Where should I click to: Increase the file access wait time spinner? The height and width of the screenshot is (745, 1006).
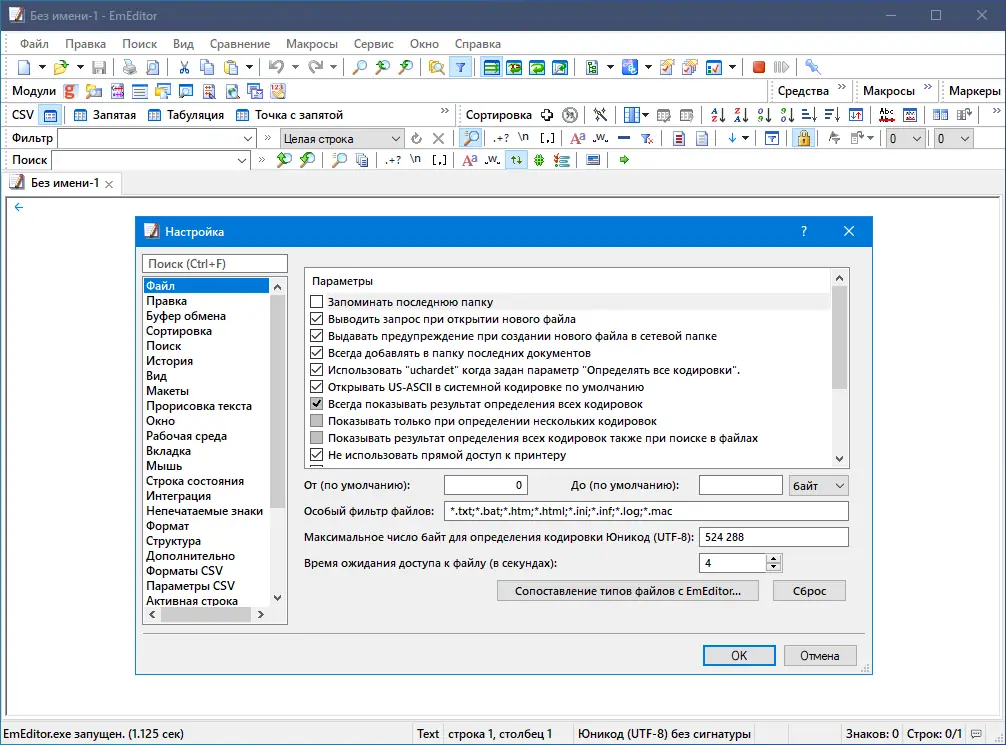pyautogui.click(x=774, y=558)
